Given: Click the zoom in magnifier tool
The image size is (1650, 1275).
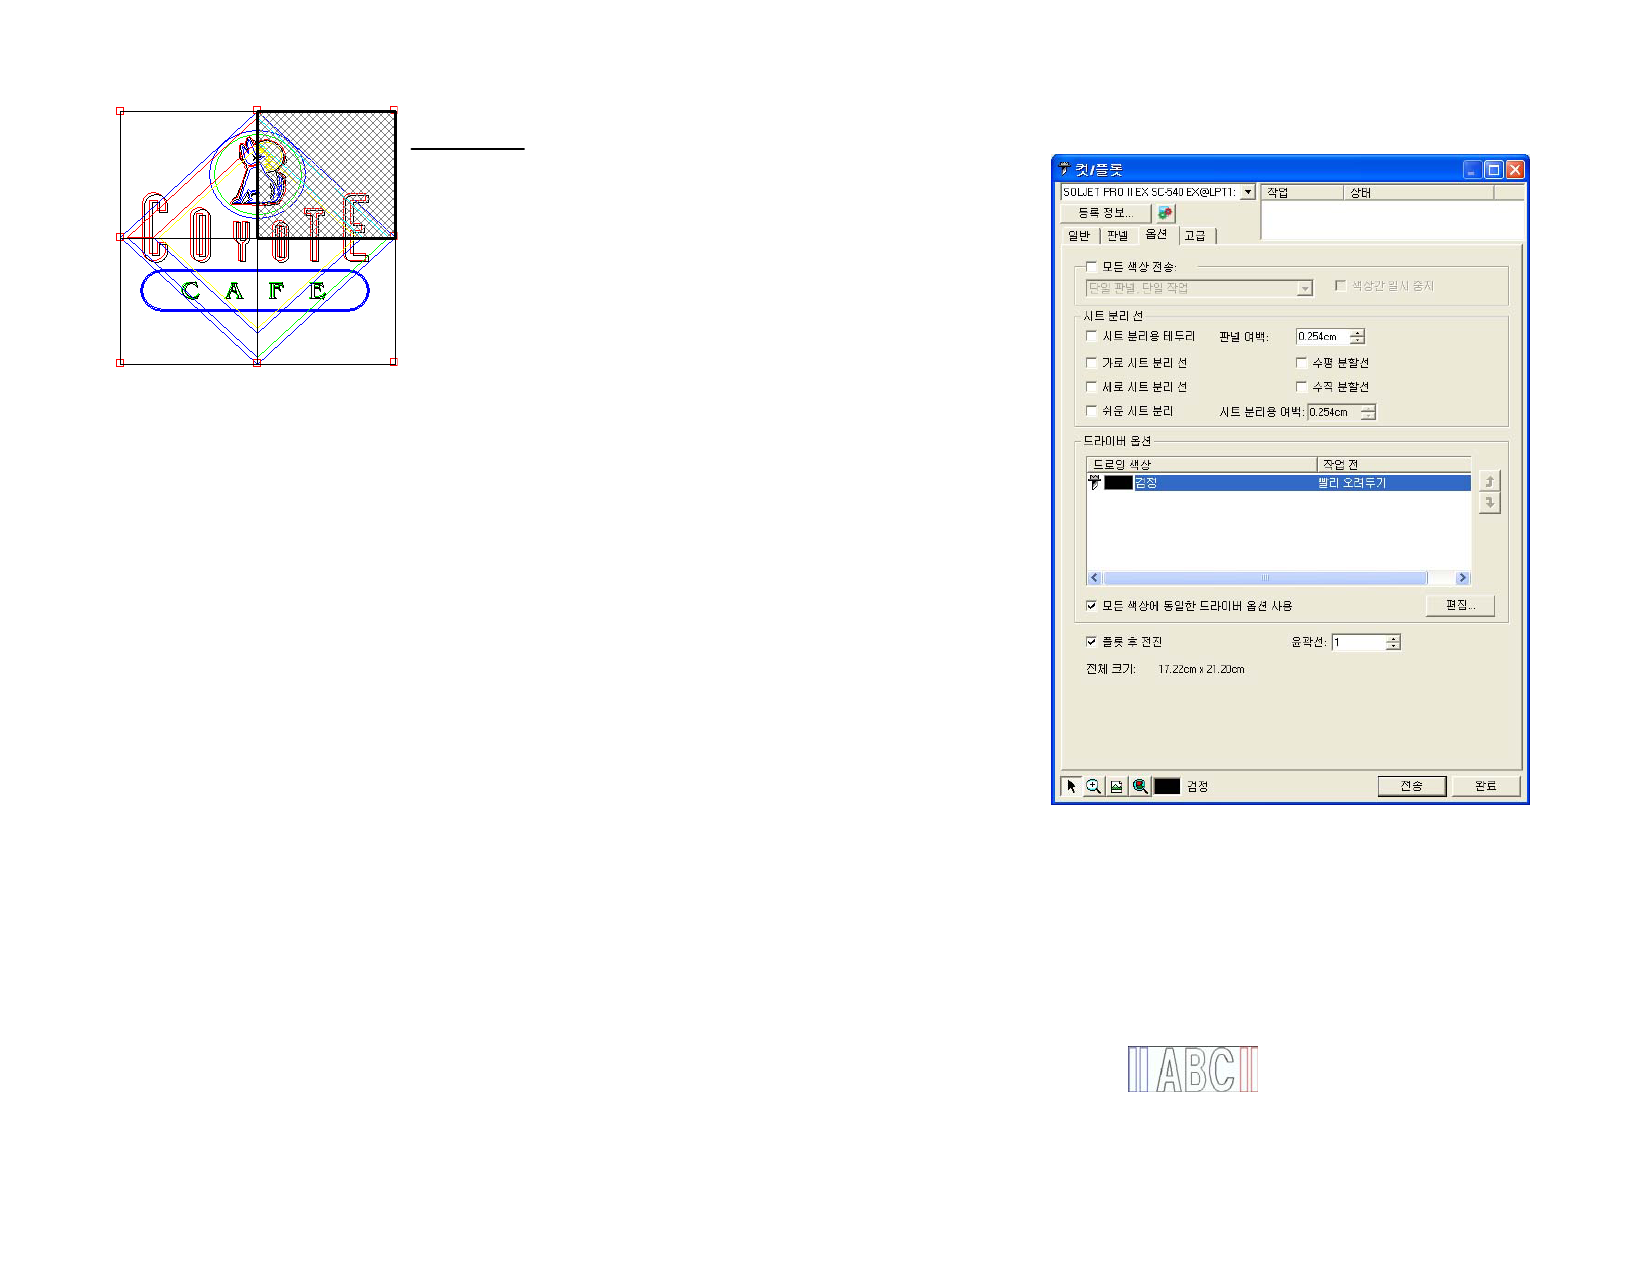Looking at the screenshot, I should click(1094, 786).
